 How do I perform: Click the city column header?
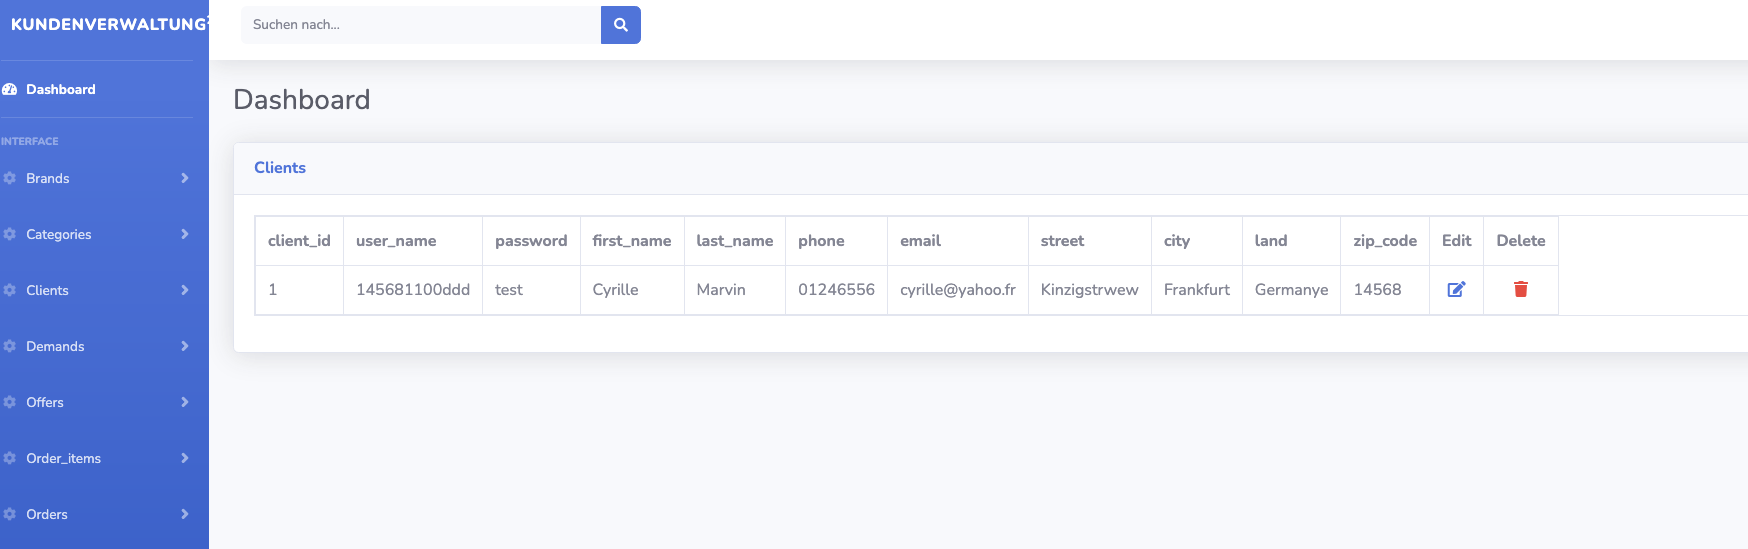pos(1196,241)
